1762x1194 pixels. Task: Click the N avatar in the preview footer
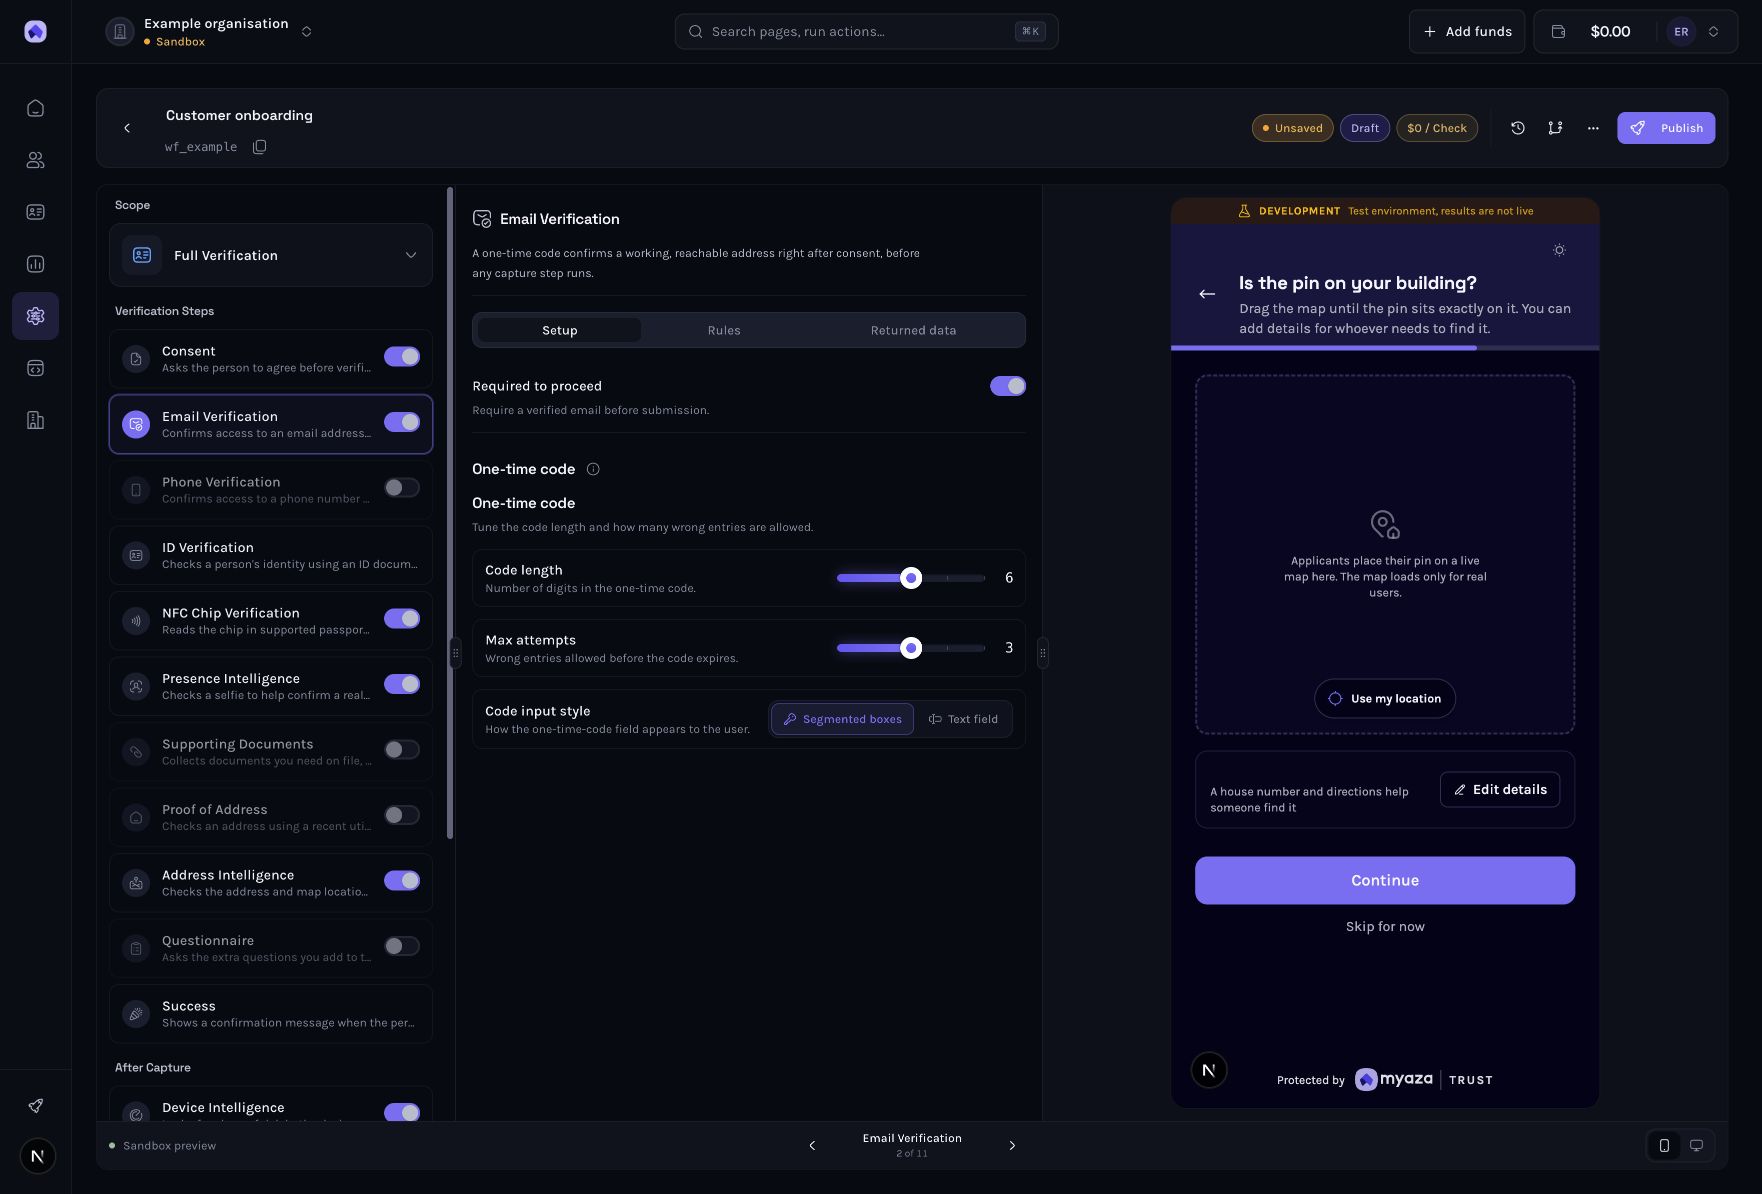pos(1209,1070)
